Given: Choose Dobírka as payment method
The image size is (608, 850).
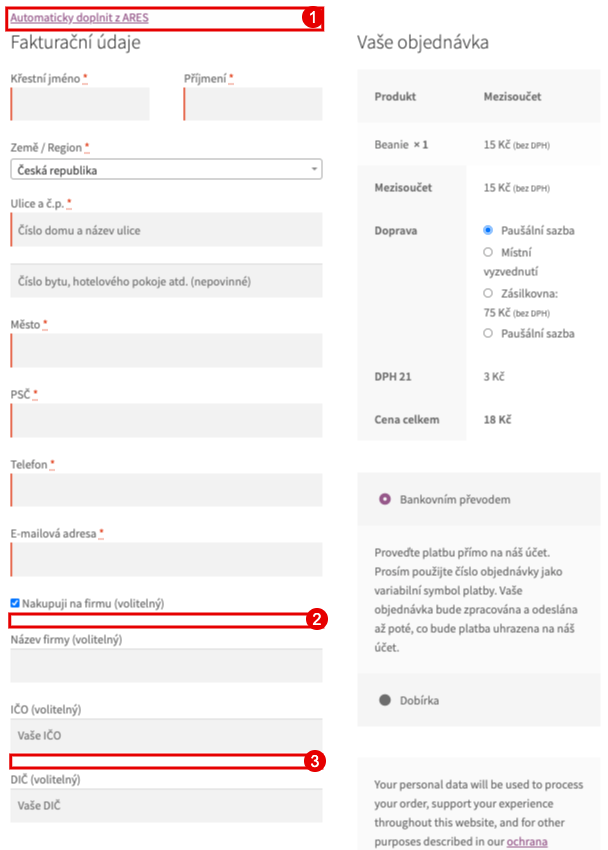Looking at the screenshot, I should pos(385,700).
